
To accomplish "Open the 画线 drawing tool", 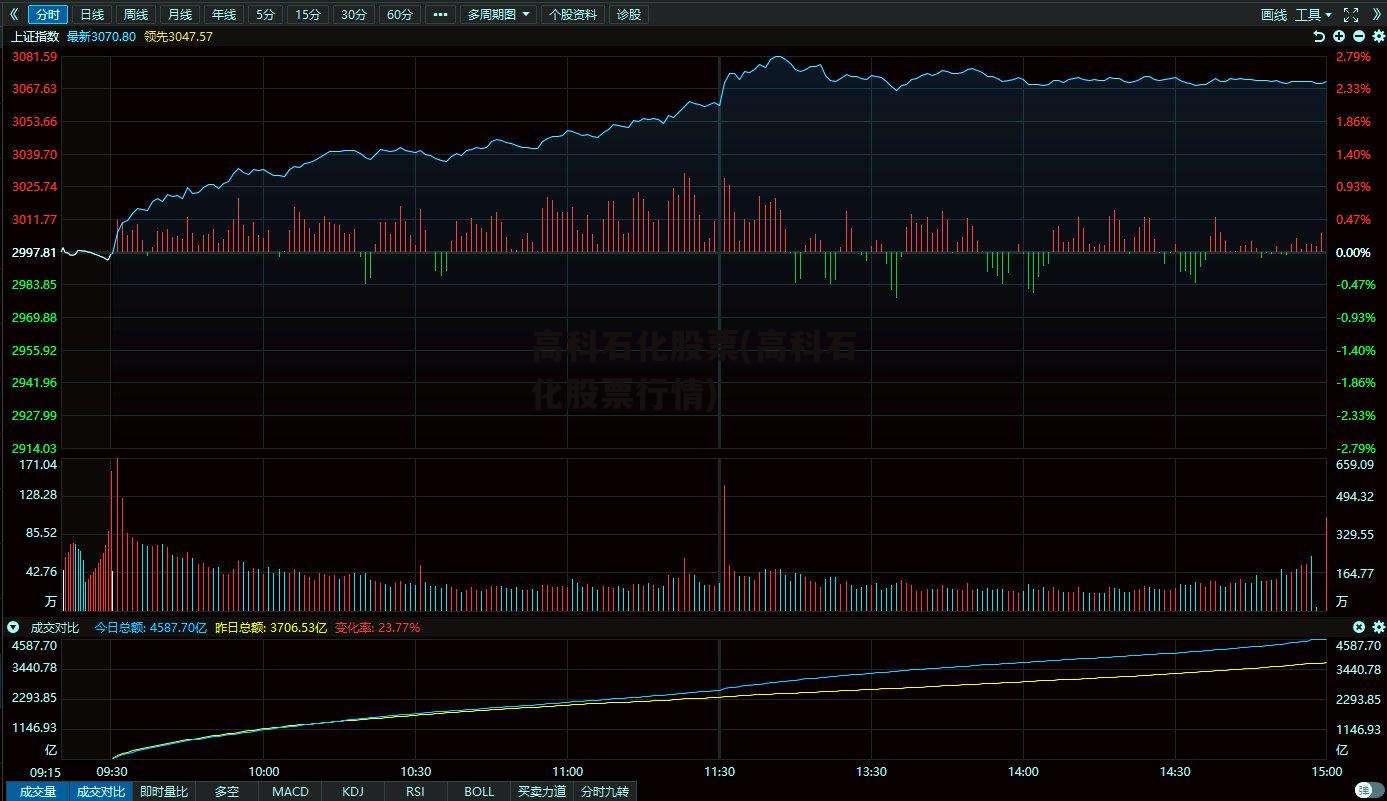I will pyautogui.click(x=1273, y=14).
